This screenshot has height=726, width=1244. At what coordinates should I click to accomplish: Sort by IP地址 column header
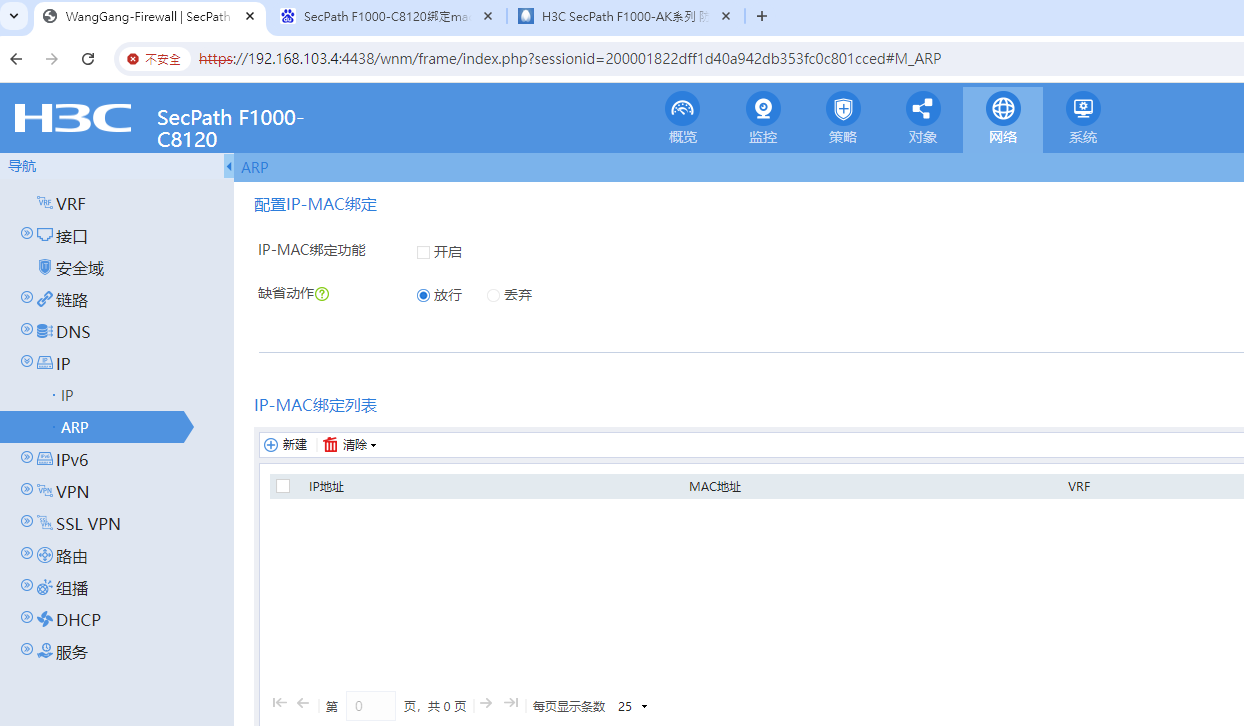(326, 487)
